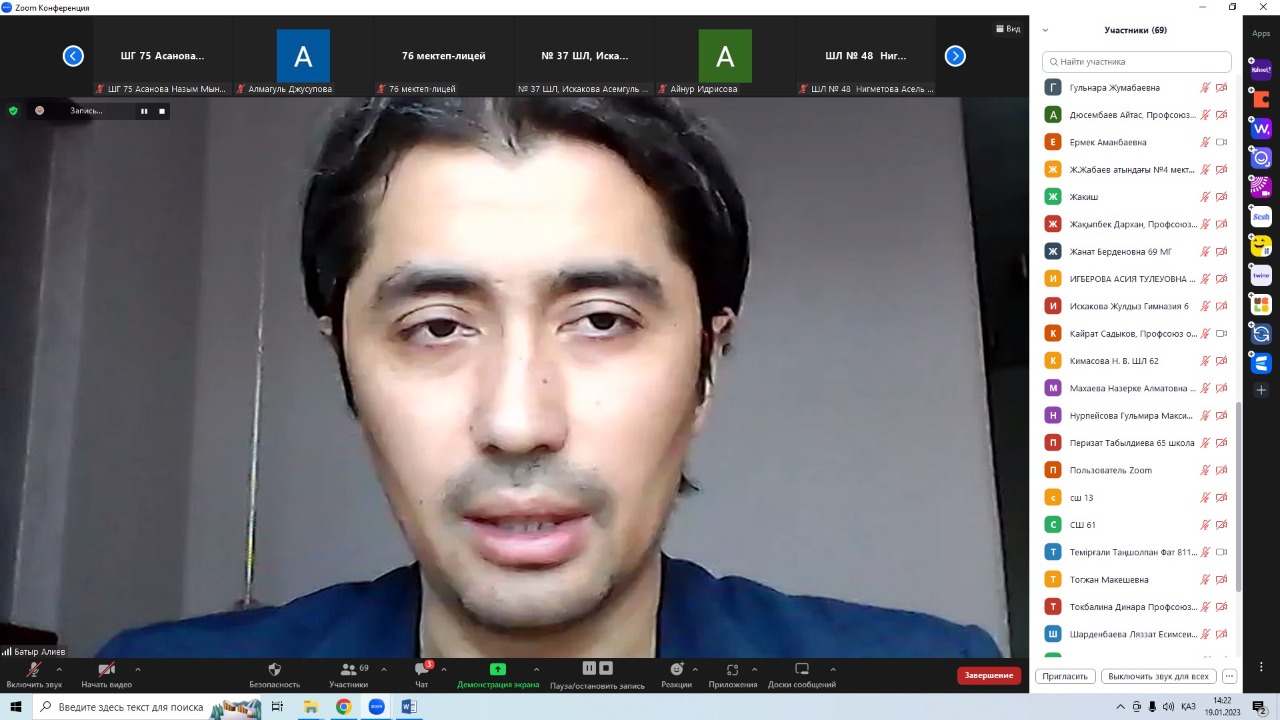This screenshot has width=1280, height=720.
Task: Click the Apps tab header in sidebar
Action: [x=1261, y=33]
